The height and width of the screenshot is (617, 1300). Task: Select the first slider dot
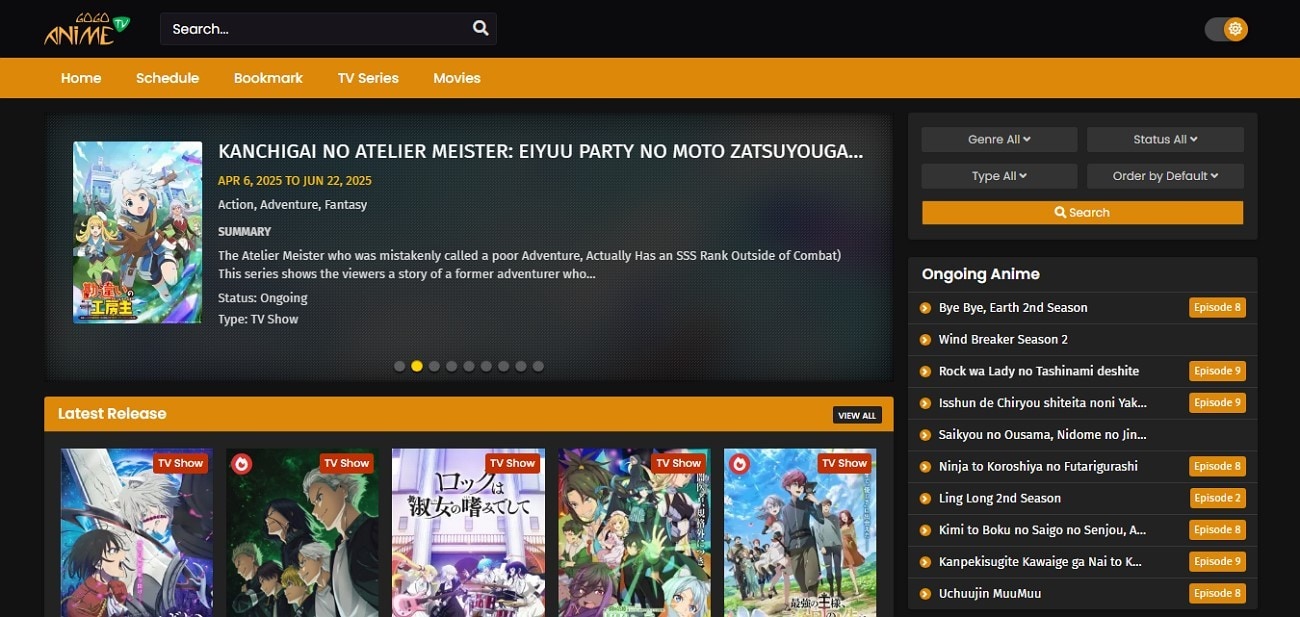coord(400,366)
